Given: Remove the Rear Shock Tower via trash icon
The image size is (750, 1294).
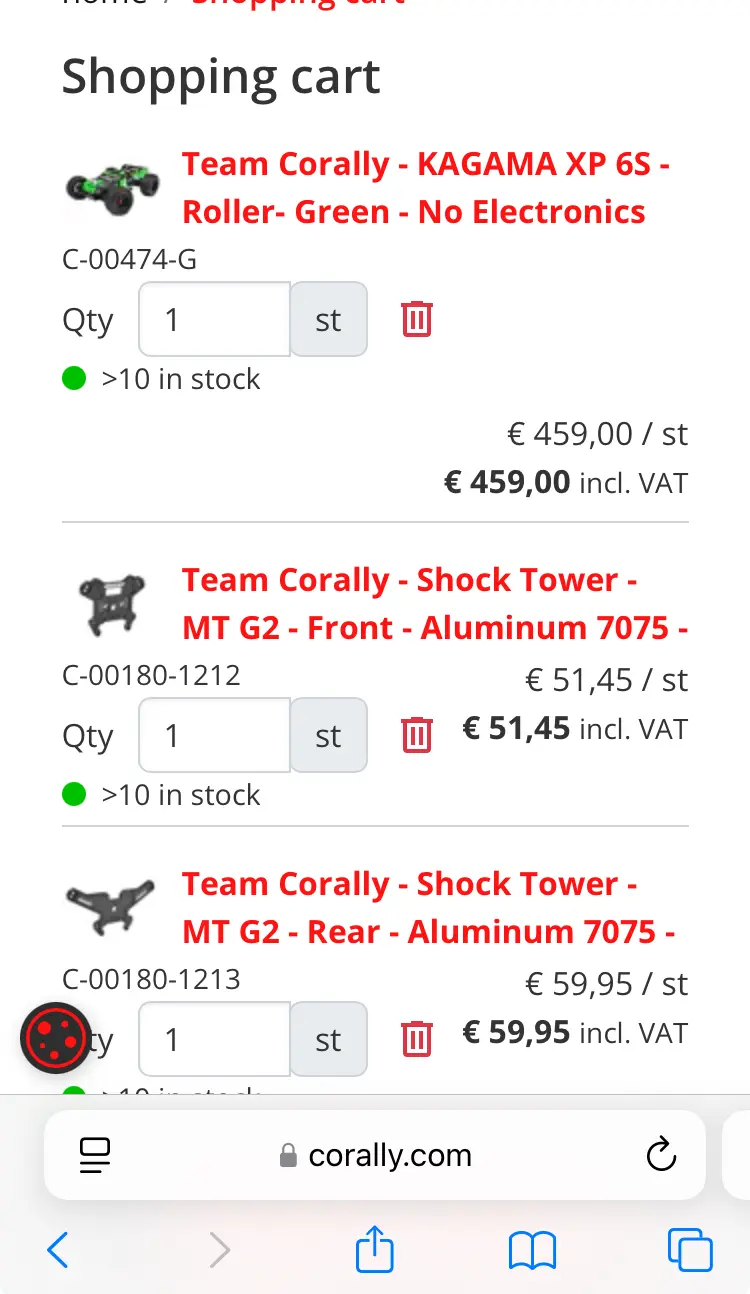Looking at the screenshot, I should point(417,1039).
